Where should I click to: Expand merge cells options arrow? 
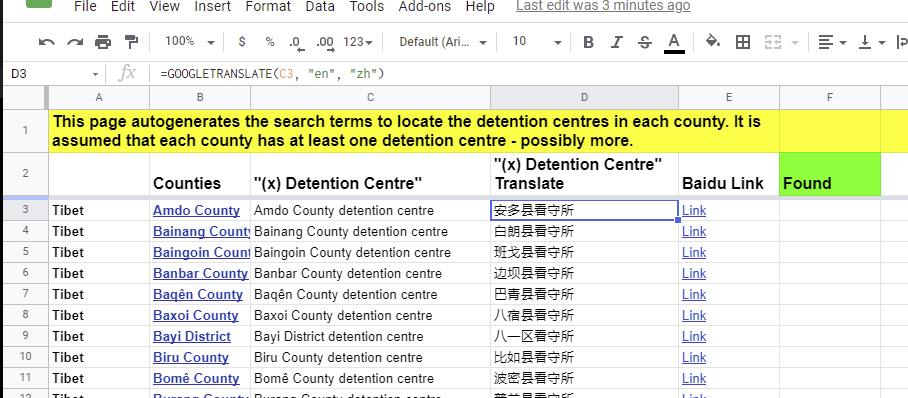click(x=795, y=42)
